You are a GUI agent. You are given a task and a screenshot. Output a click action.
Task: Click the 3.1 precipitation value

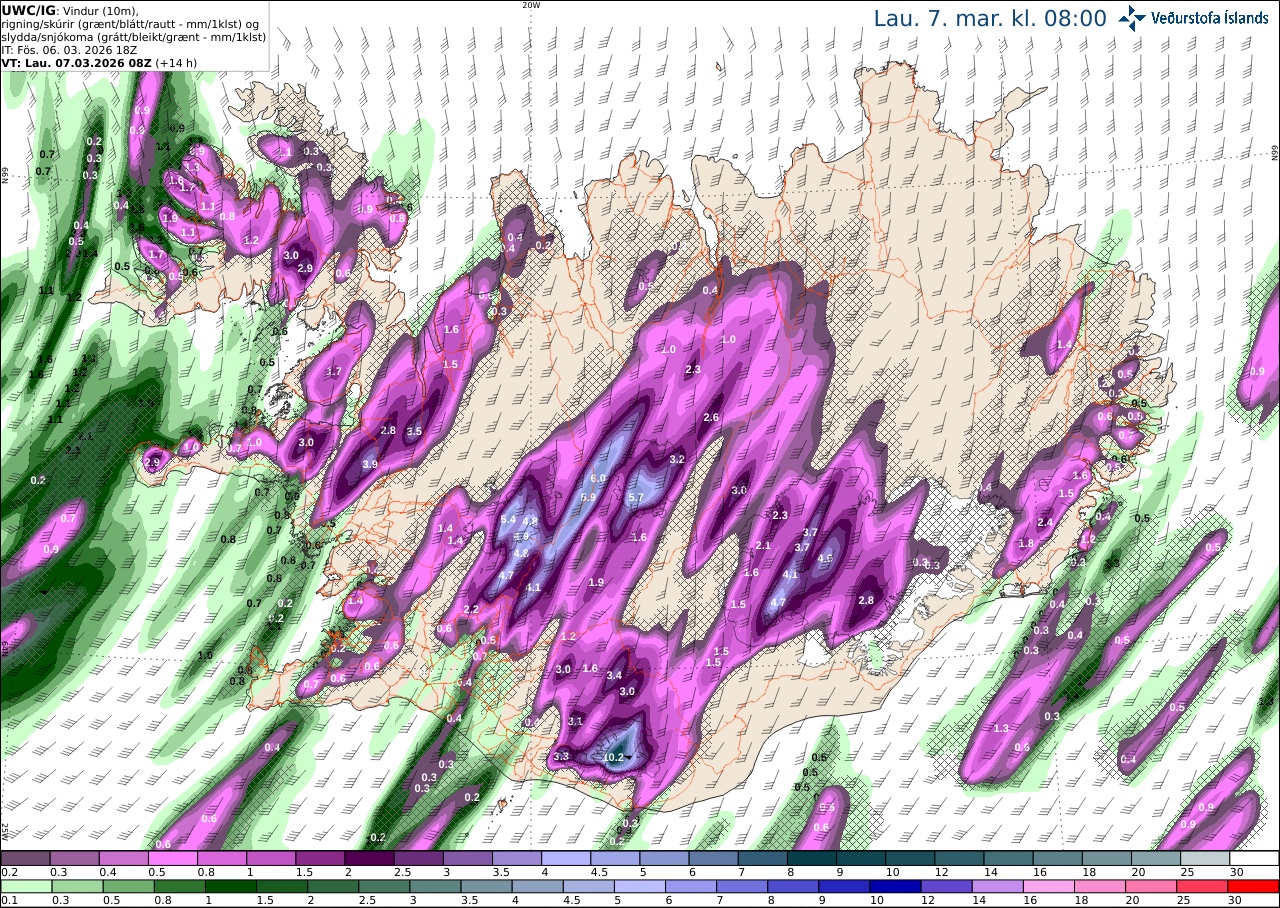pos(575,721)
